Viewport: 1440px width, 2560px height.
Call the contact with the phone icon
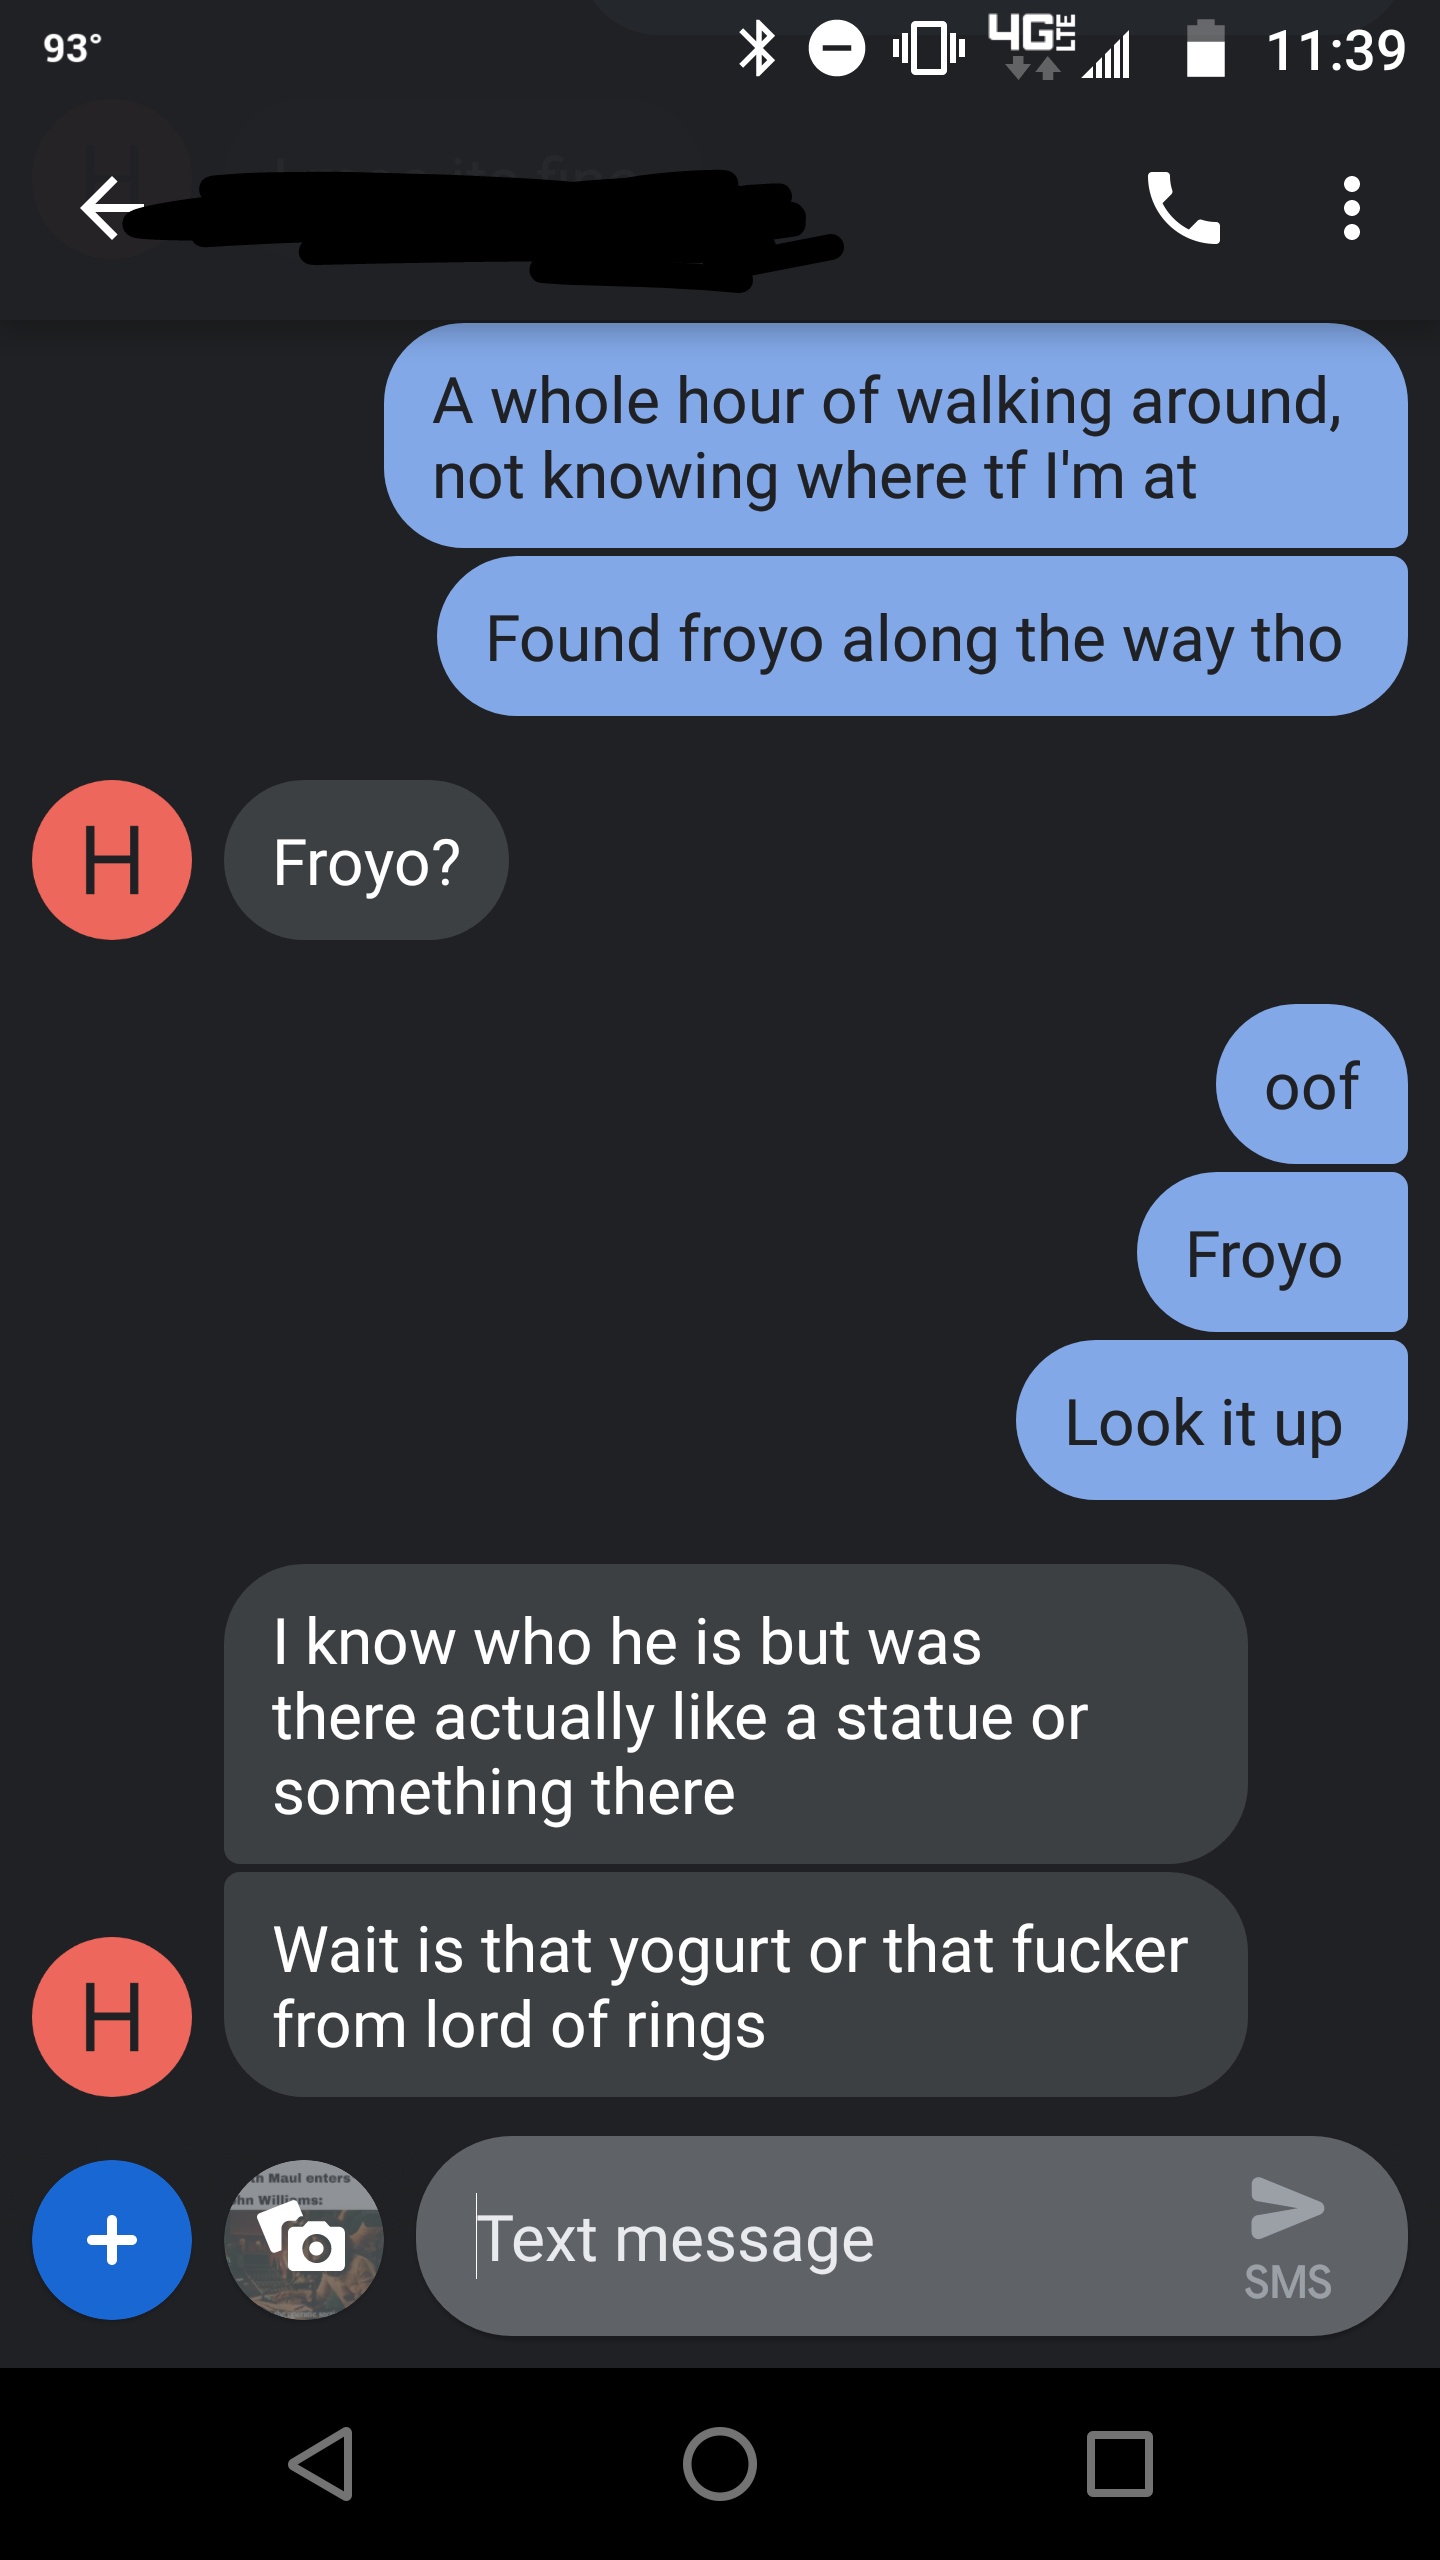(1184, 208)
